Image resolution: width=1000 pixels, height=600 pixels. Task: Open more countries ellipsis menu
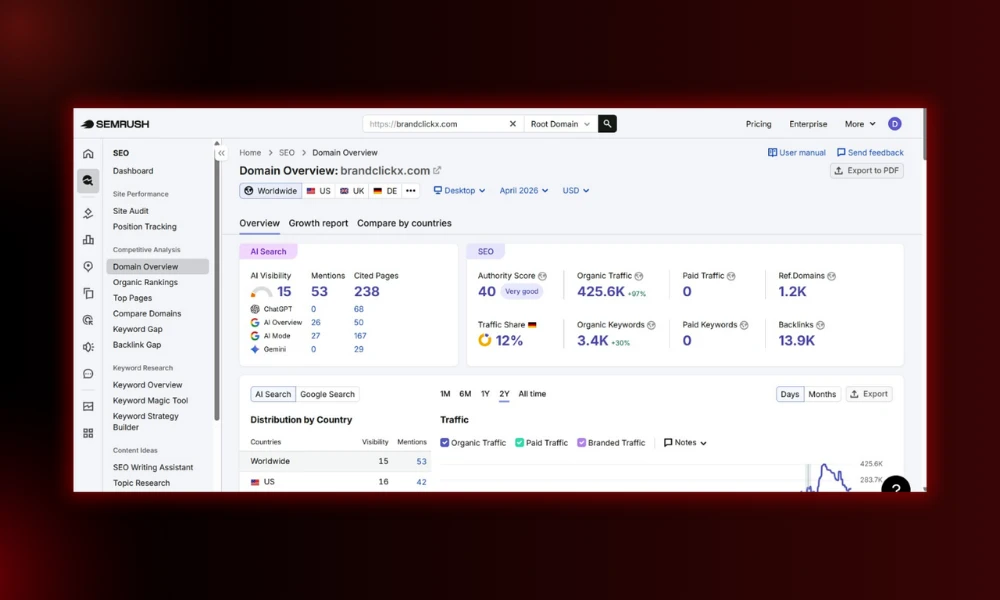tap(411, 191)
